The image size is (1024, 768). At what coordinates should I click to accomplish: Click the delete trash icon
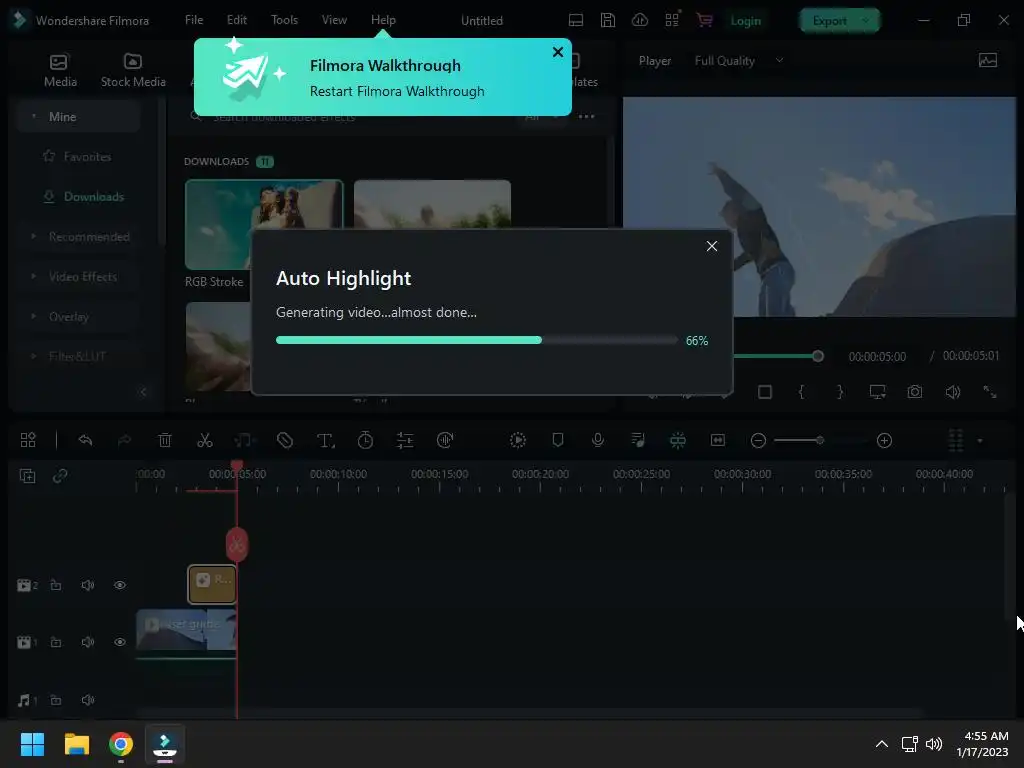point(165,440)
